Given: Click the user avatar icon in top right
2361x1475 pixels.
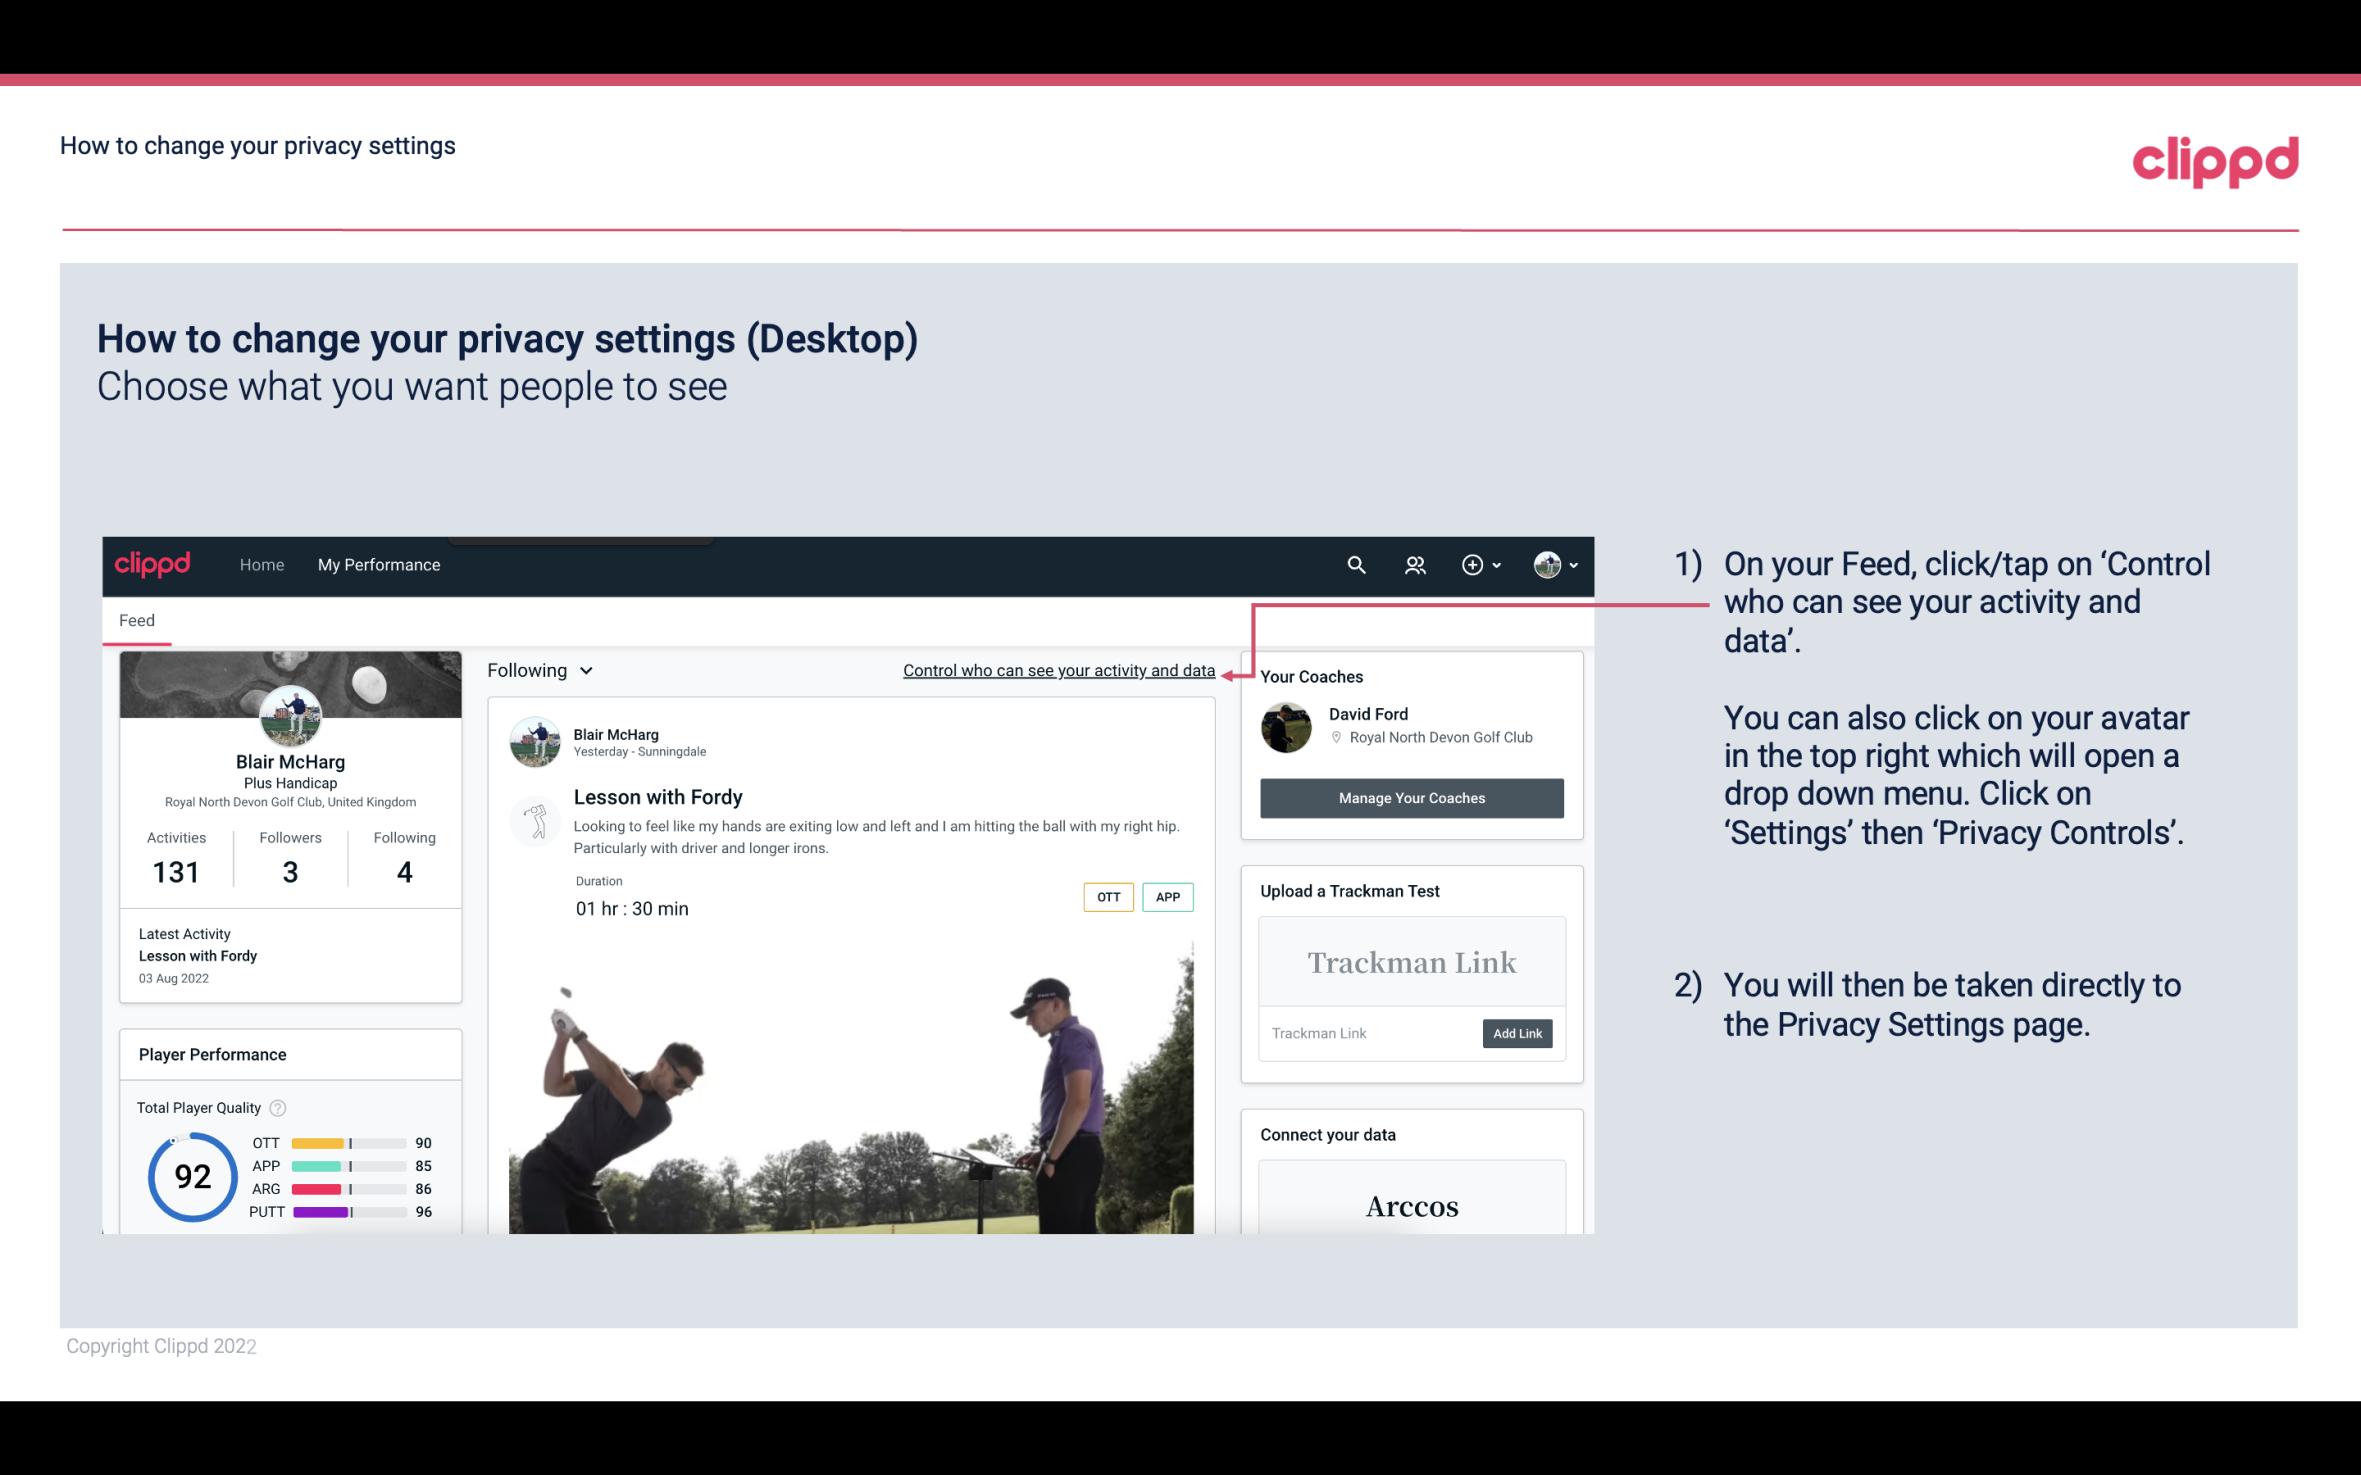Looking at the screenshot, I should [1547, 566].
